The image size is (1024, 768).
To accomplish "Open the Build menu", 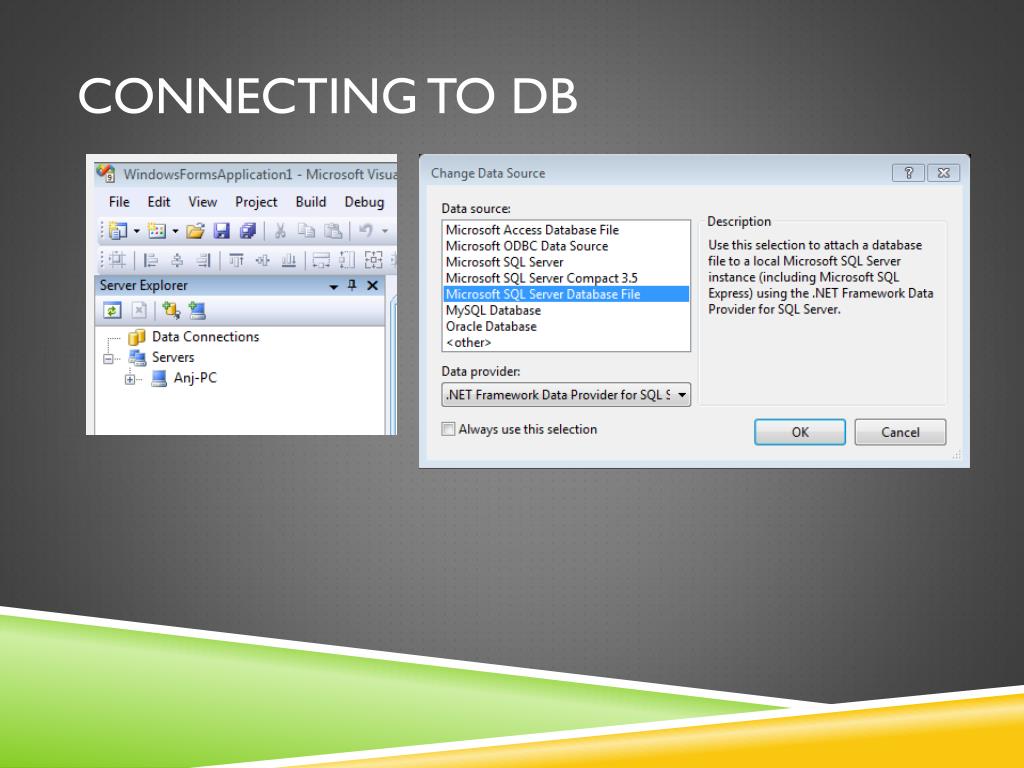I will pyautogui.click(x=310, y=202).
